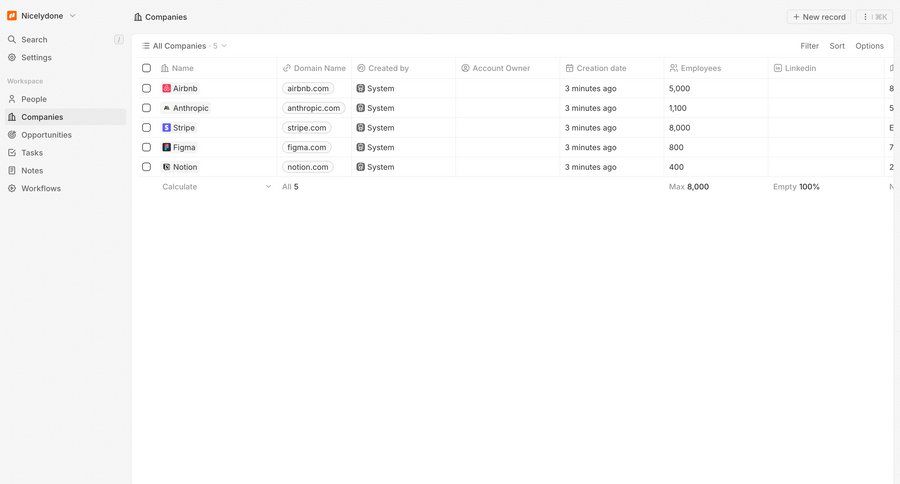Screen dimensions: 900x484
Task: Open the view Options
Action: pyautogui.click(x=869, y=46)
